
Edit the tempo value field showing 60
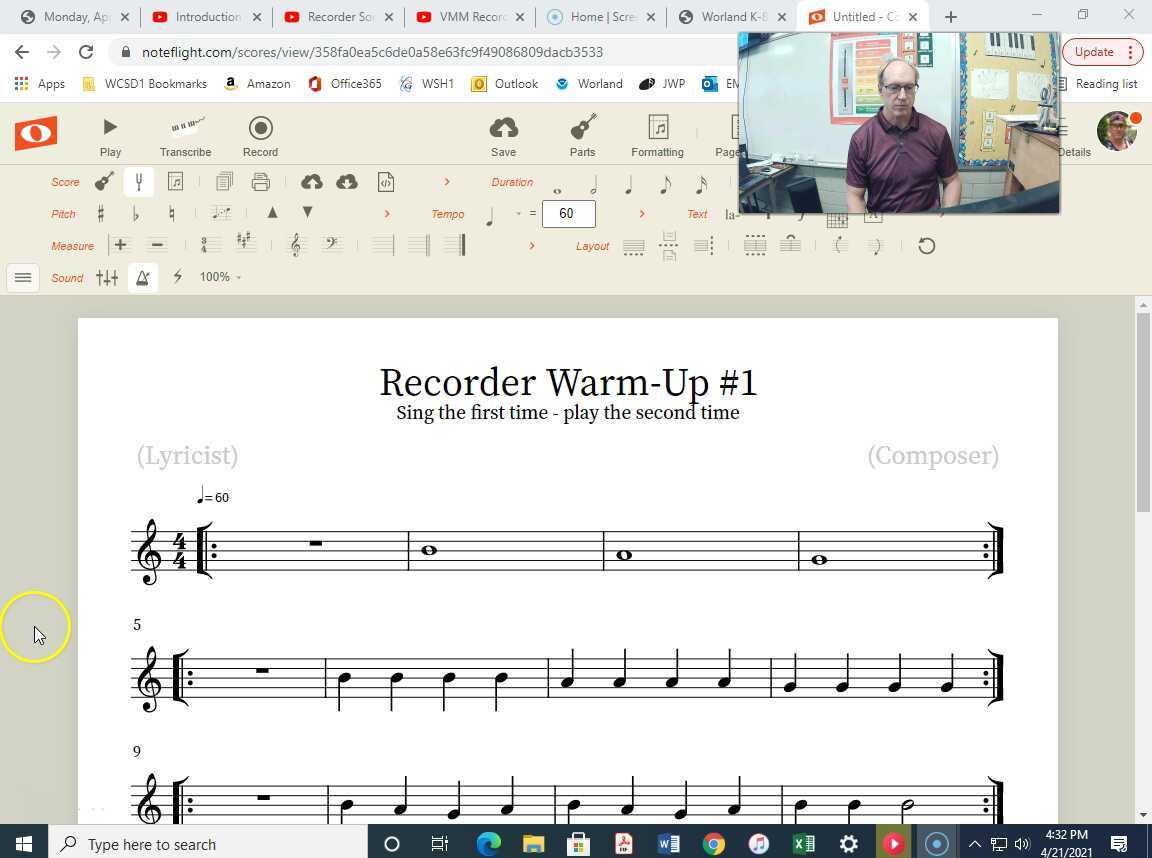coord(567,213)
